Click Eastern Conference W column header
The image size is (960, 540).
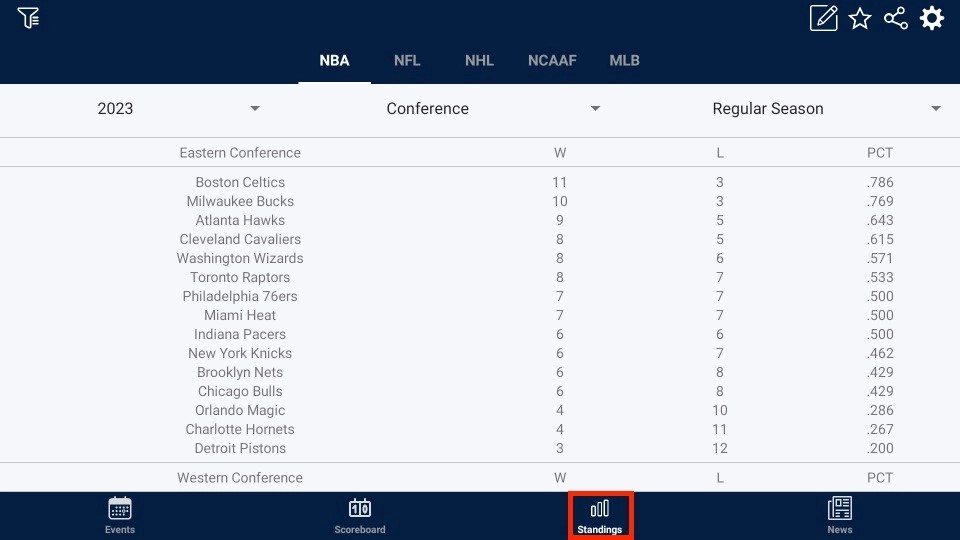tap(560, 152)
